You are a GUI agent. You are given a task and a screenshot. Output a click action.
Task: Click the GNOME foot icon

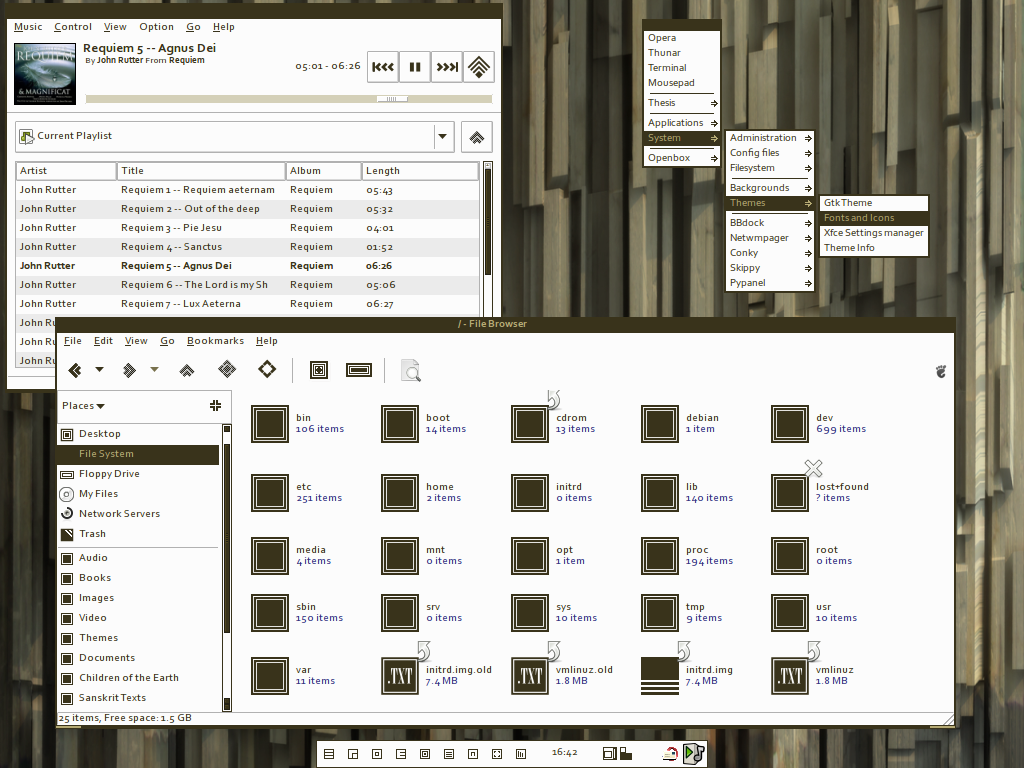940,371
